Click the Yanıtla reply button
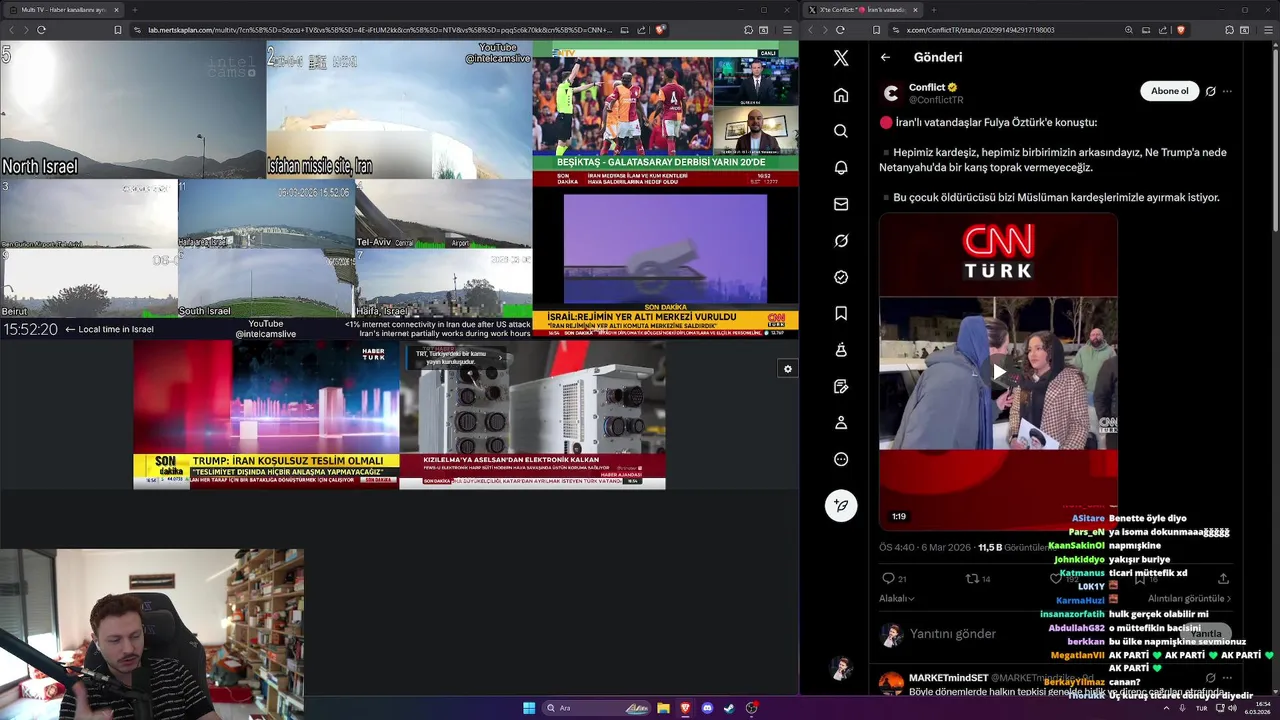This screenshot has height=720, width=1280. tap(1206, 633)
